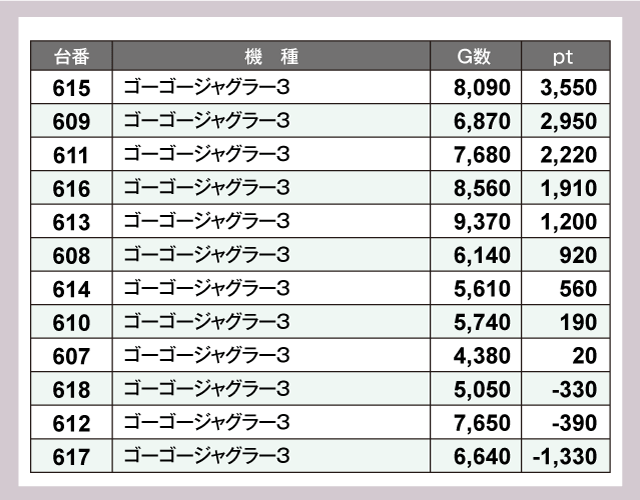Select machine number 613 cell
640x500 pixels.
[x=71, y=222]
